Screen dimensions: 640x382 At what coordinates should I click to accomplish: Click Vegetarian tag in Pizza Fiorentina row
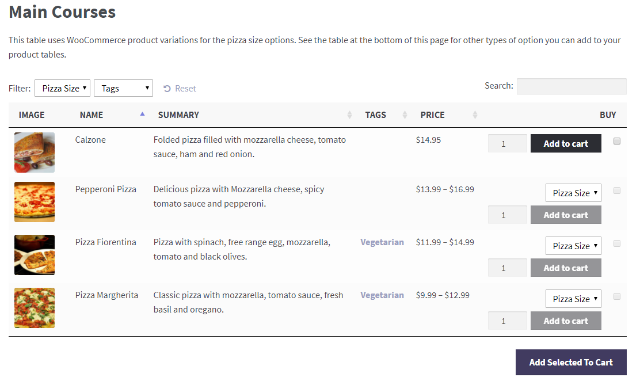pyautogui.click(x=382, y=242)
